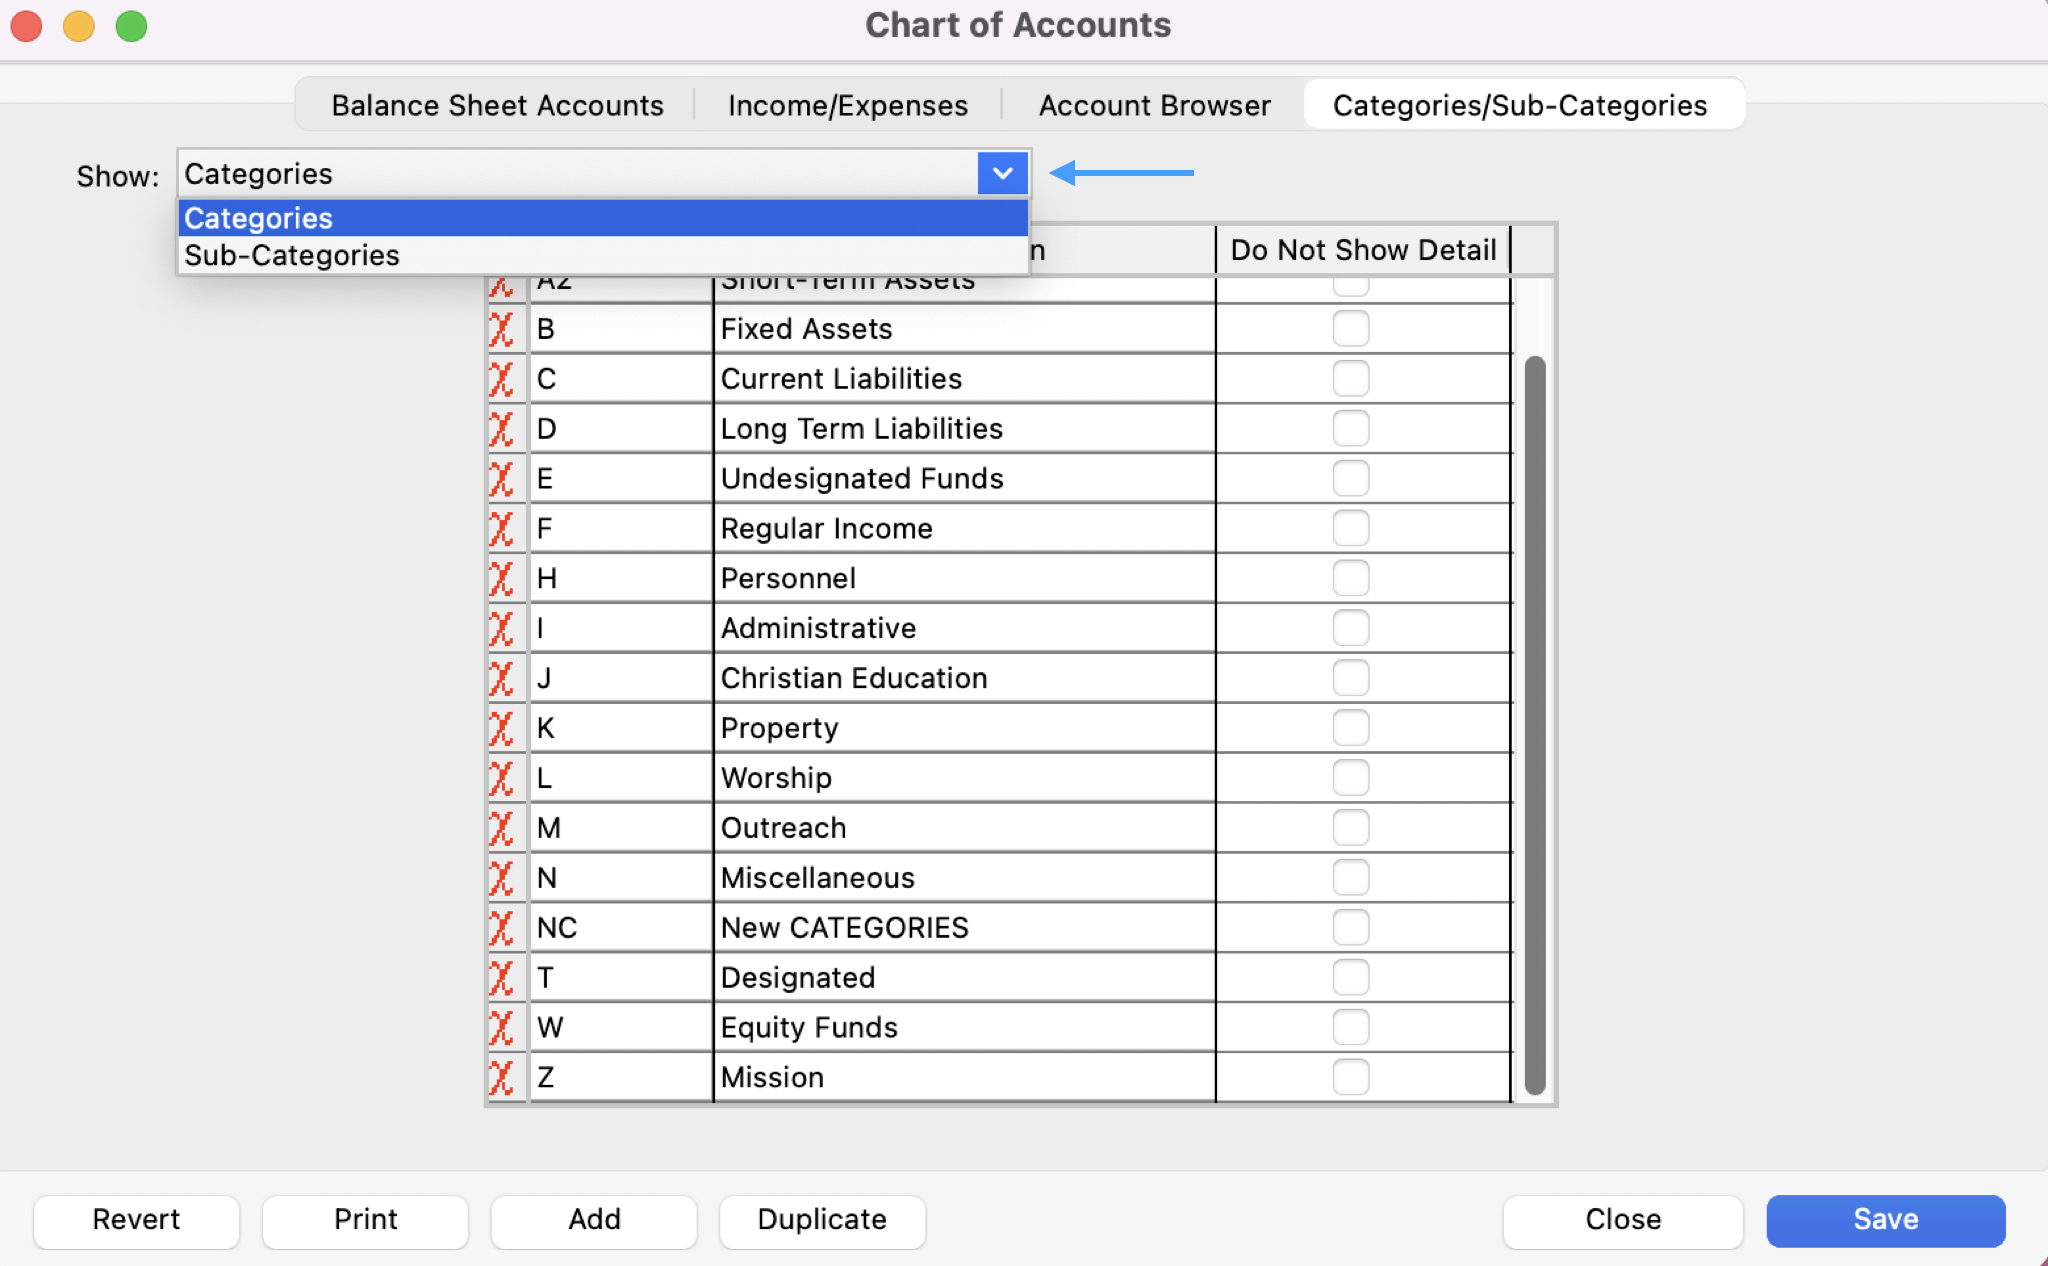
Task: Tick Do Not Show Detail for Designated
Action: (1350, 977)
